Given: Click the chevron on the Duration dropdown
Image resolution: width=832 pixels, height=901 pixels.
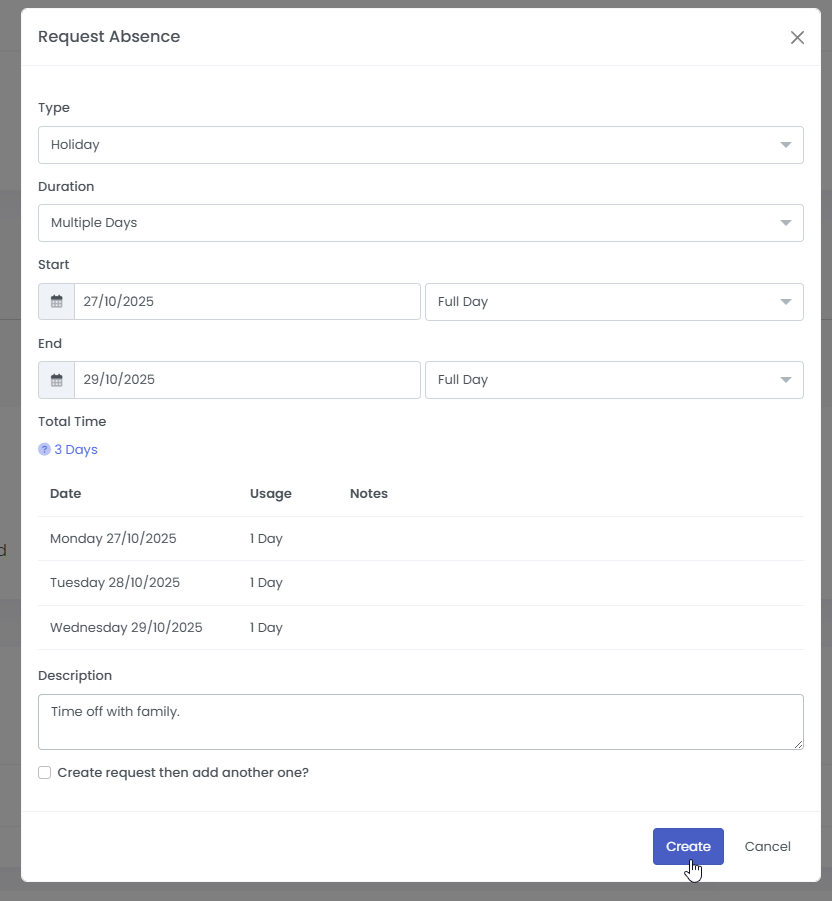Looking at the screenshot, I should pos(786,222).
